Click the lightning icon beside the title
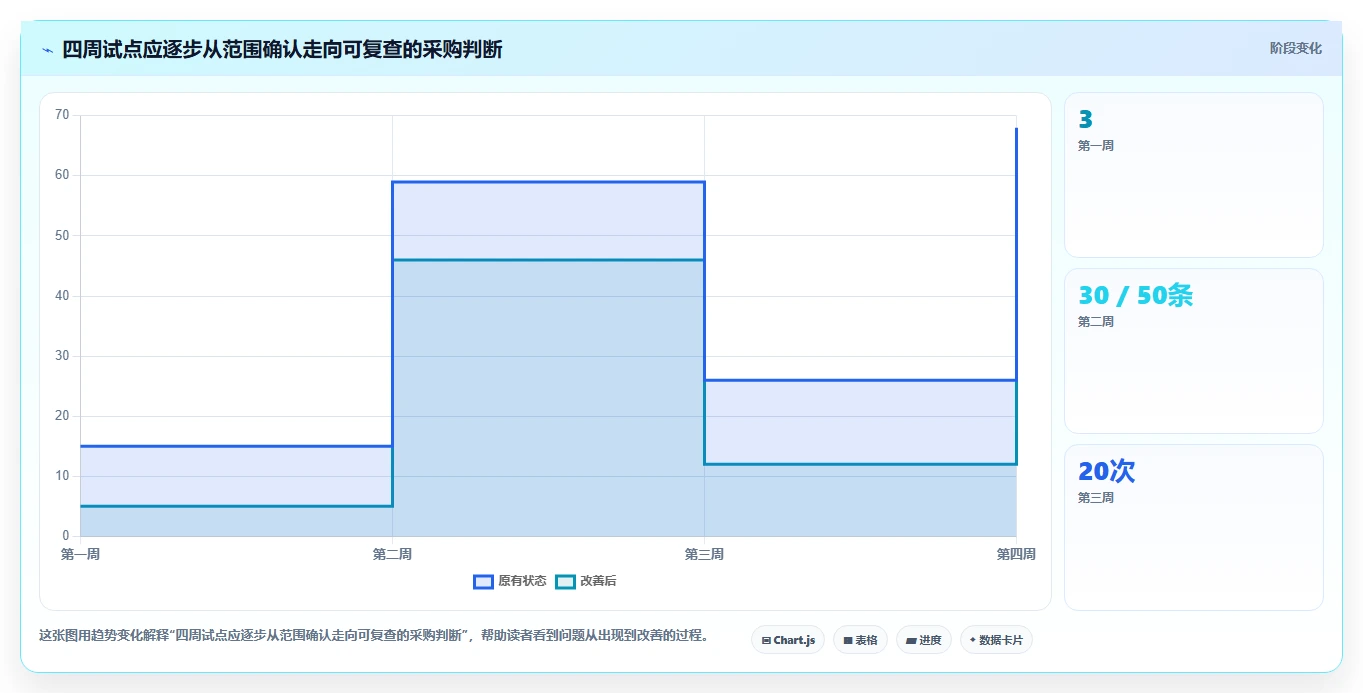This screenshot has height=693, width=1363. coord(47,49)
